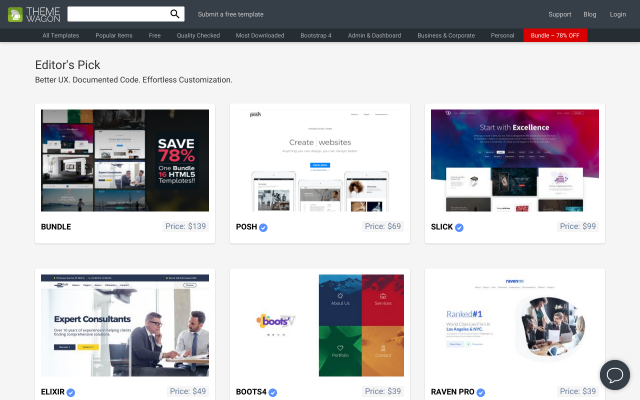This screenshot has width=640, height=400.
Task: Open the Support link
Action: 560,14
